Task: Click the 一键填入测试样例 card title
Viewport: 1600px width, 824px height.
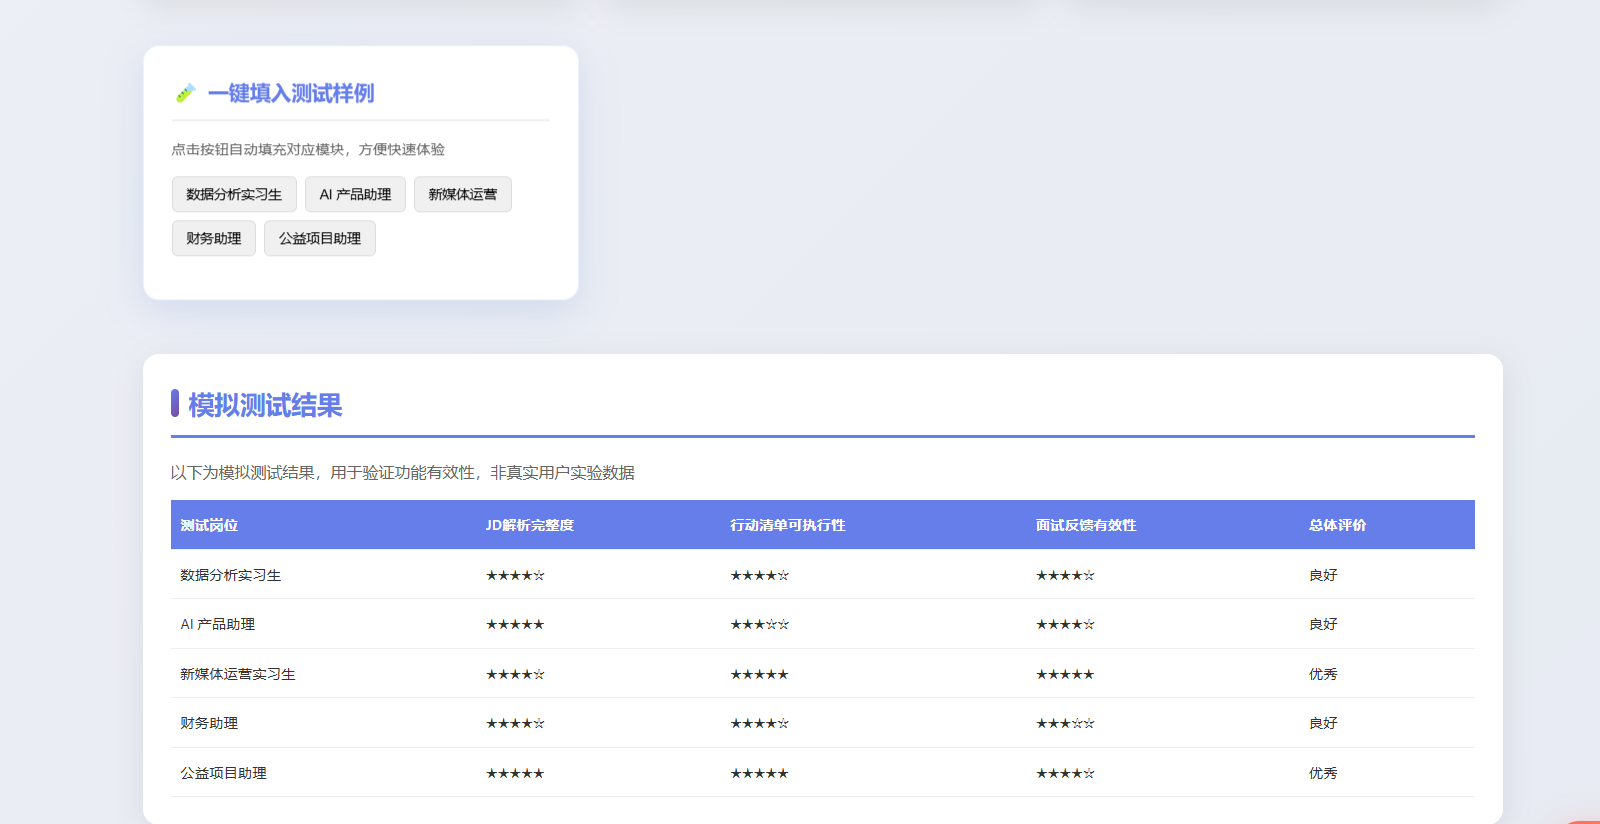Action: 291,93
